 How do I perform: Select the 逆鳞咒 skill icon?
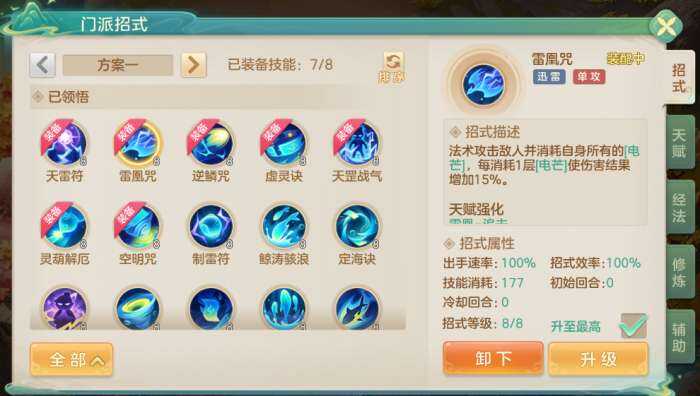tap(211, 143)
